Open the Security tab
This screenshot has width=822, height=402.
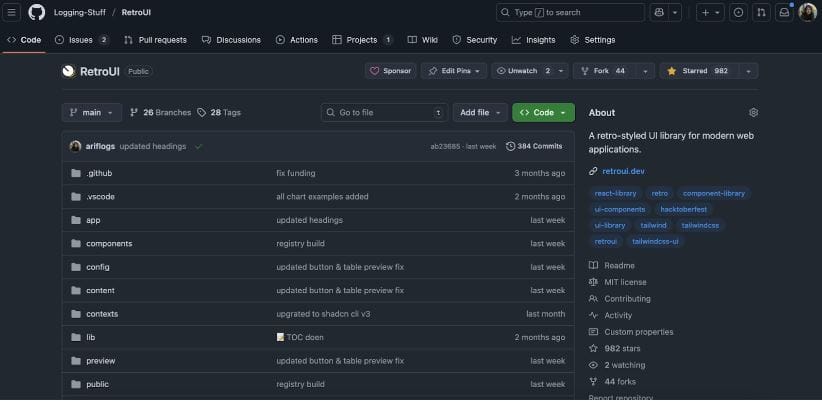coord(474,40)
